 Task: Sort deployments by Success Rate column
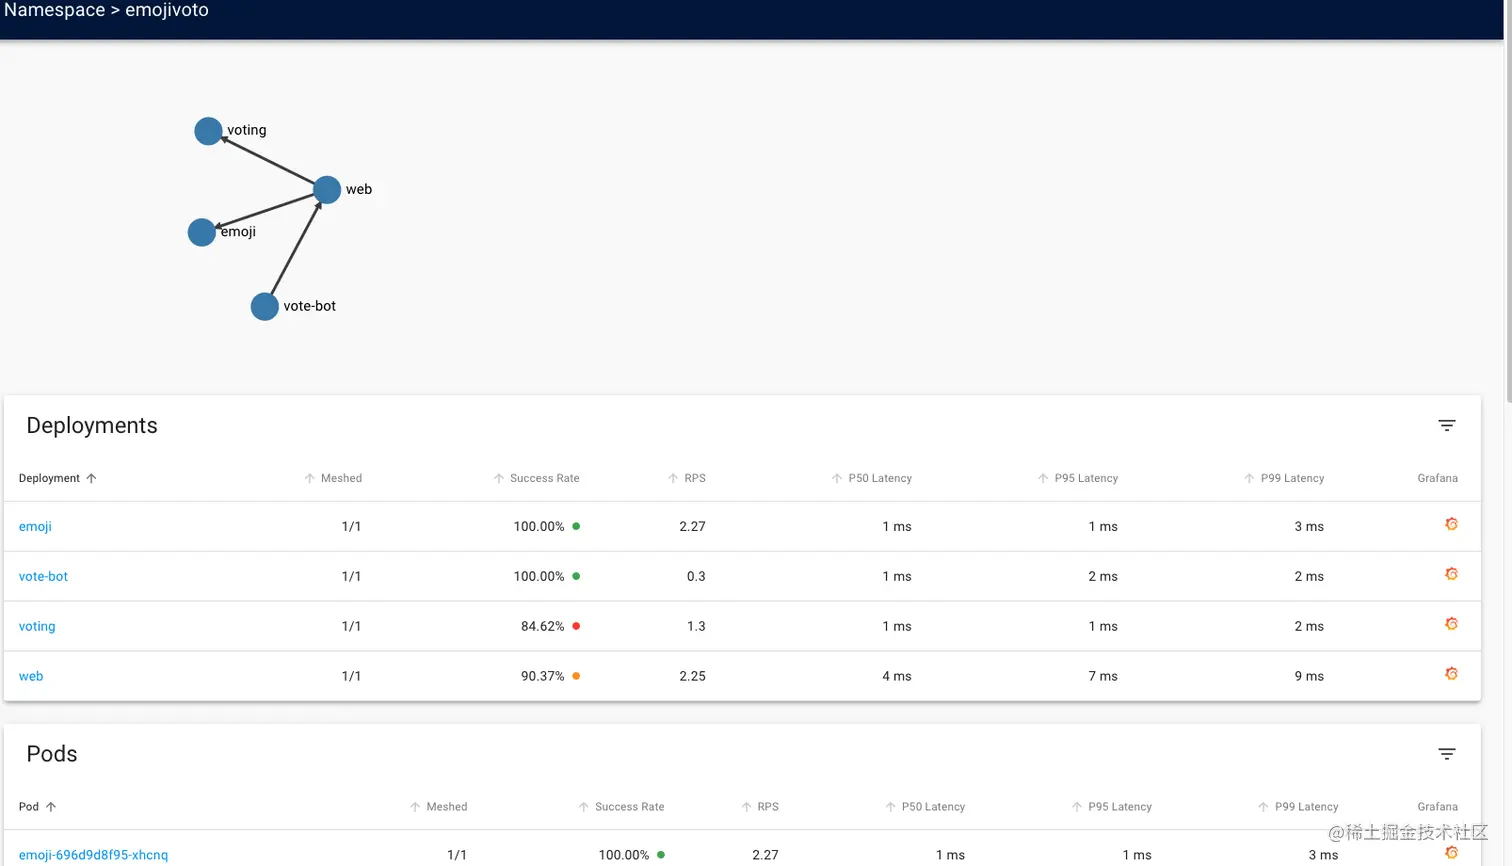click(537, 478)
